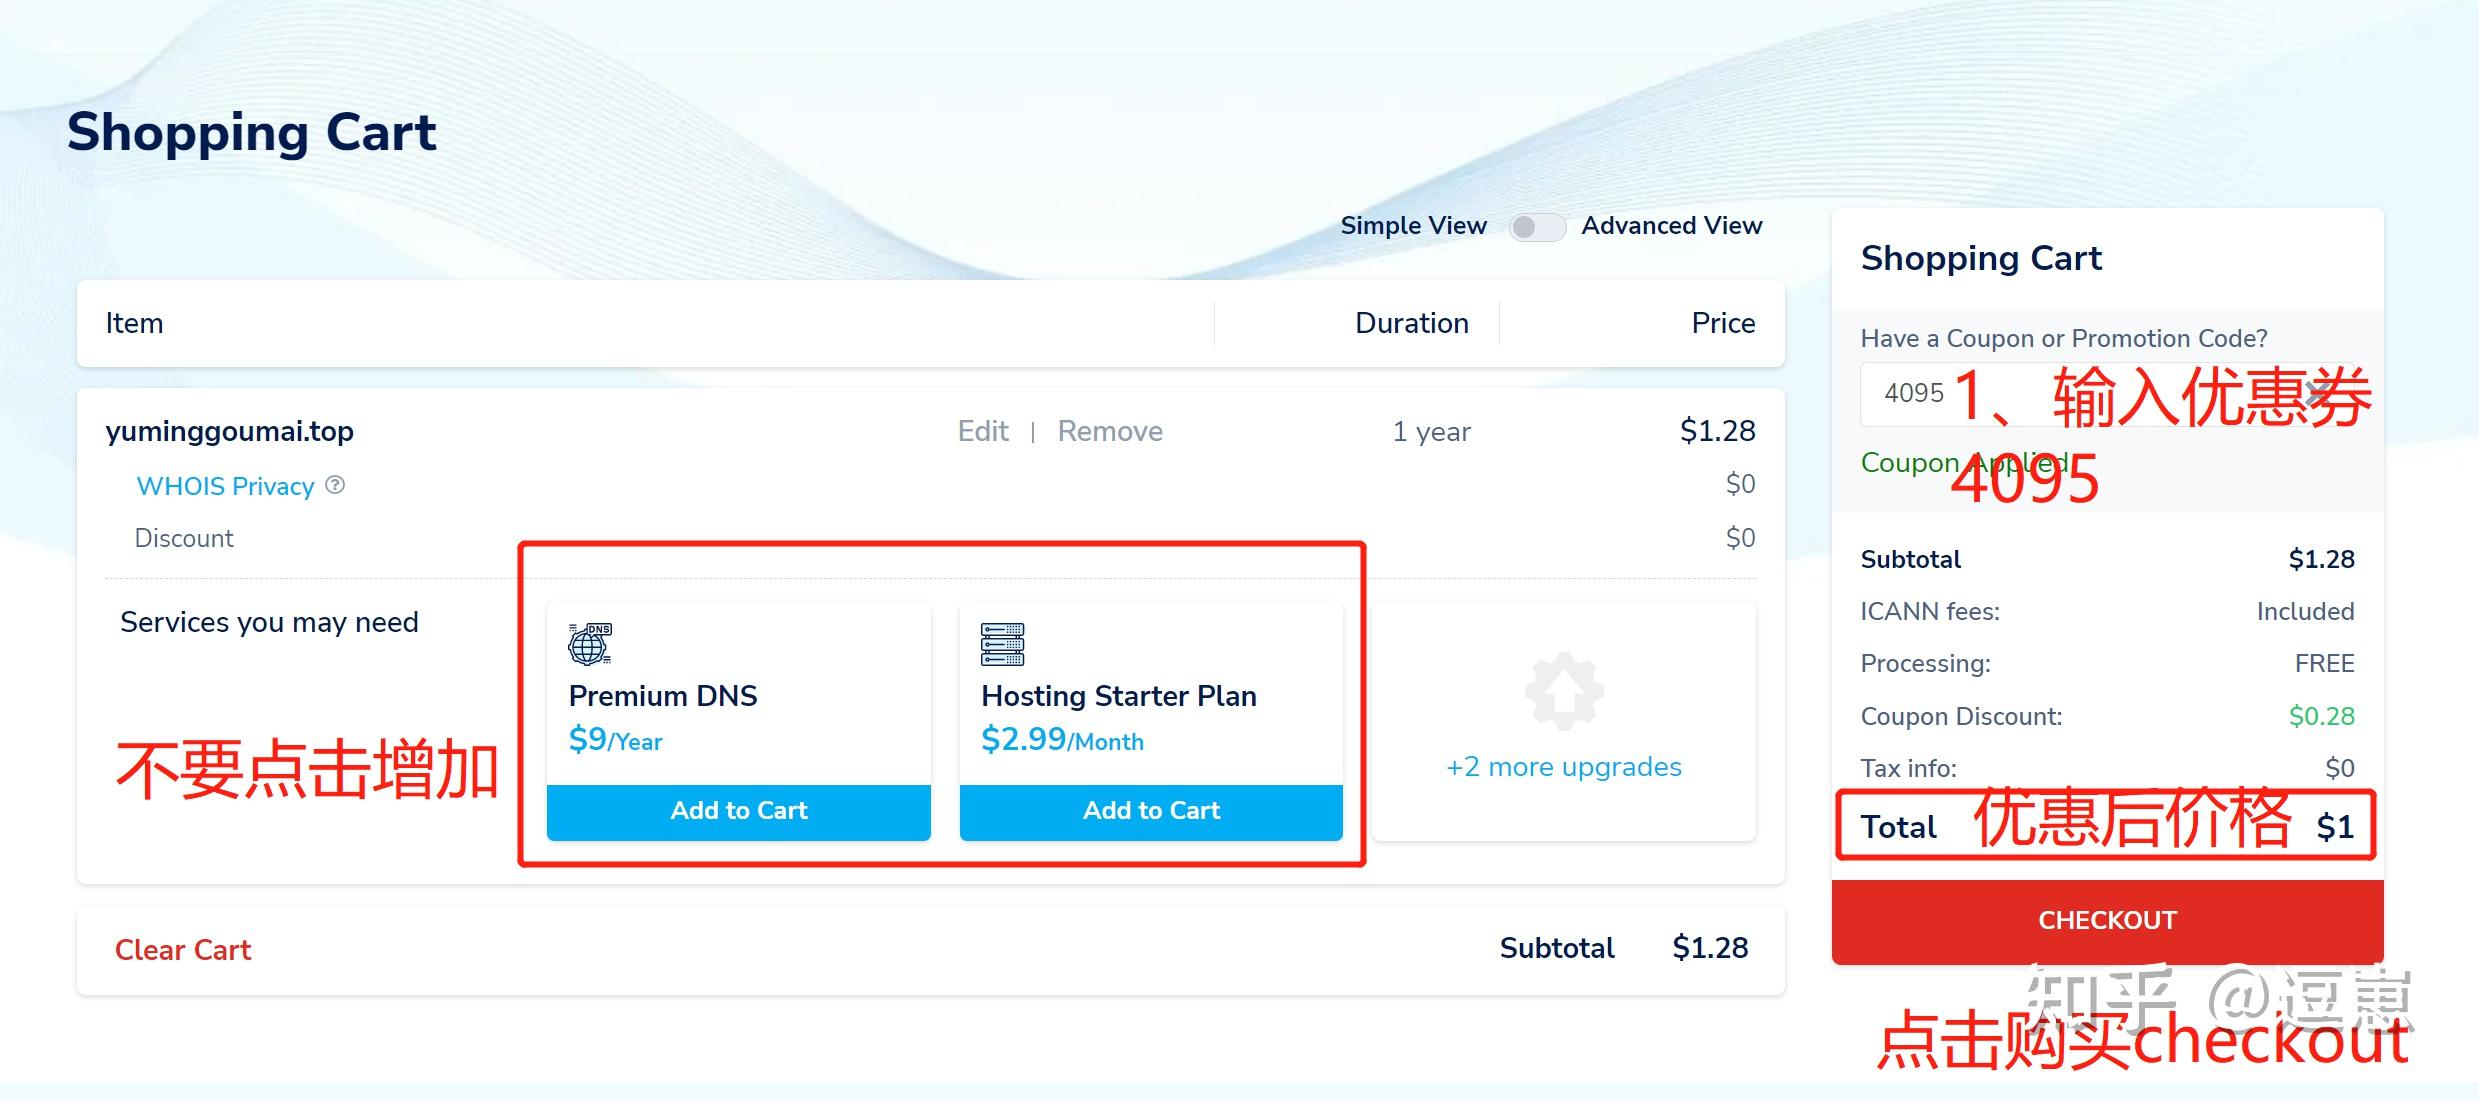Add Hosting Starter Plan to cart
This screenshot has height=1101, width=2479.
1151,811
